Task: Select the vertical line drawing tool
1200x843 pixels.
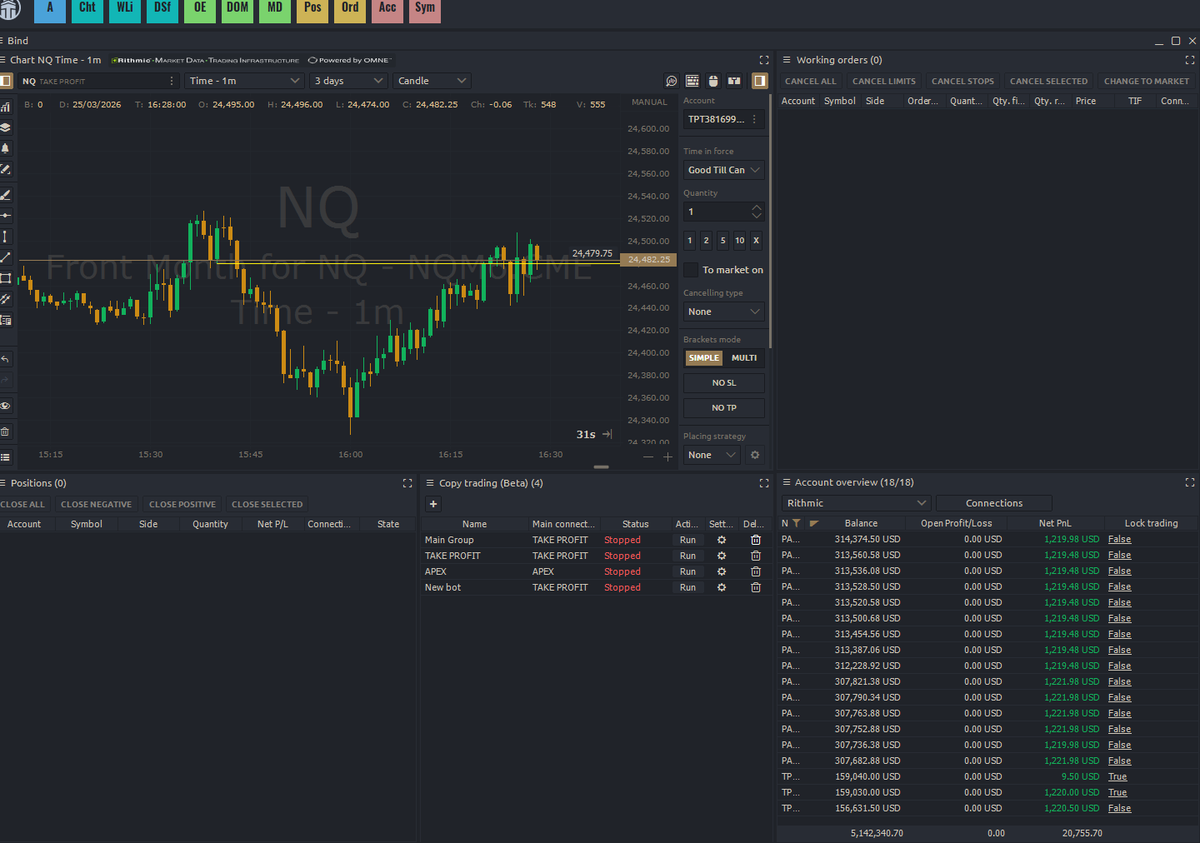Action: pyautogui.click(x=5, y=236)
